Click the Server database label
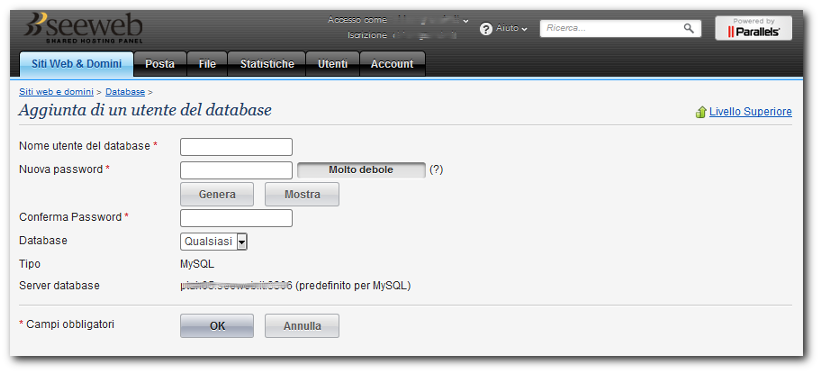The height and width of the screenshot is (373, 820). tap(59, 286)
